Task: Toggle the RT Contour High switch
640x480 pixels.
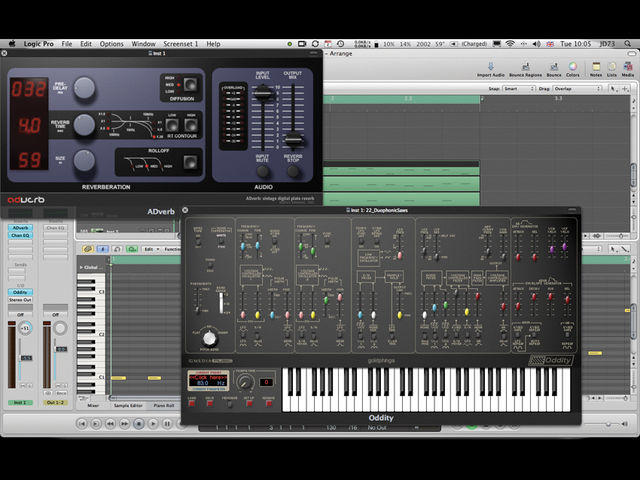Action: click(191, 124)
